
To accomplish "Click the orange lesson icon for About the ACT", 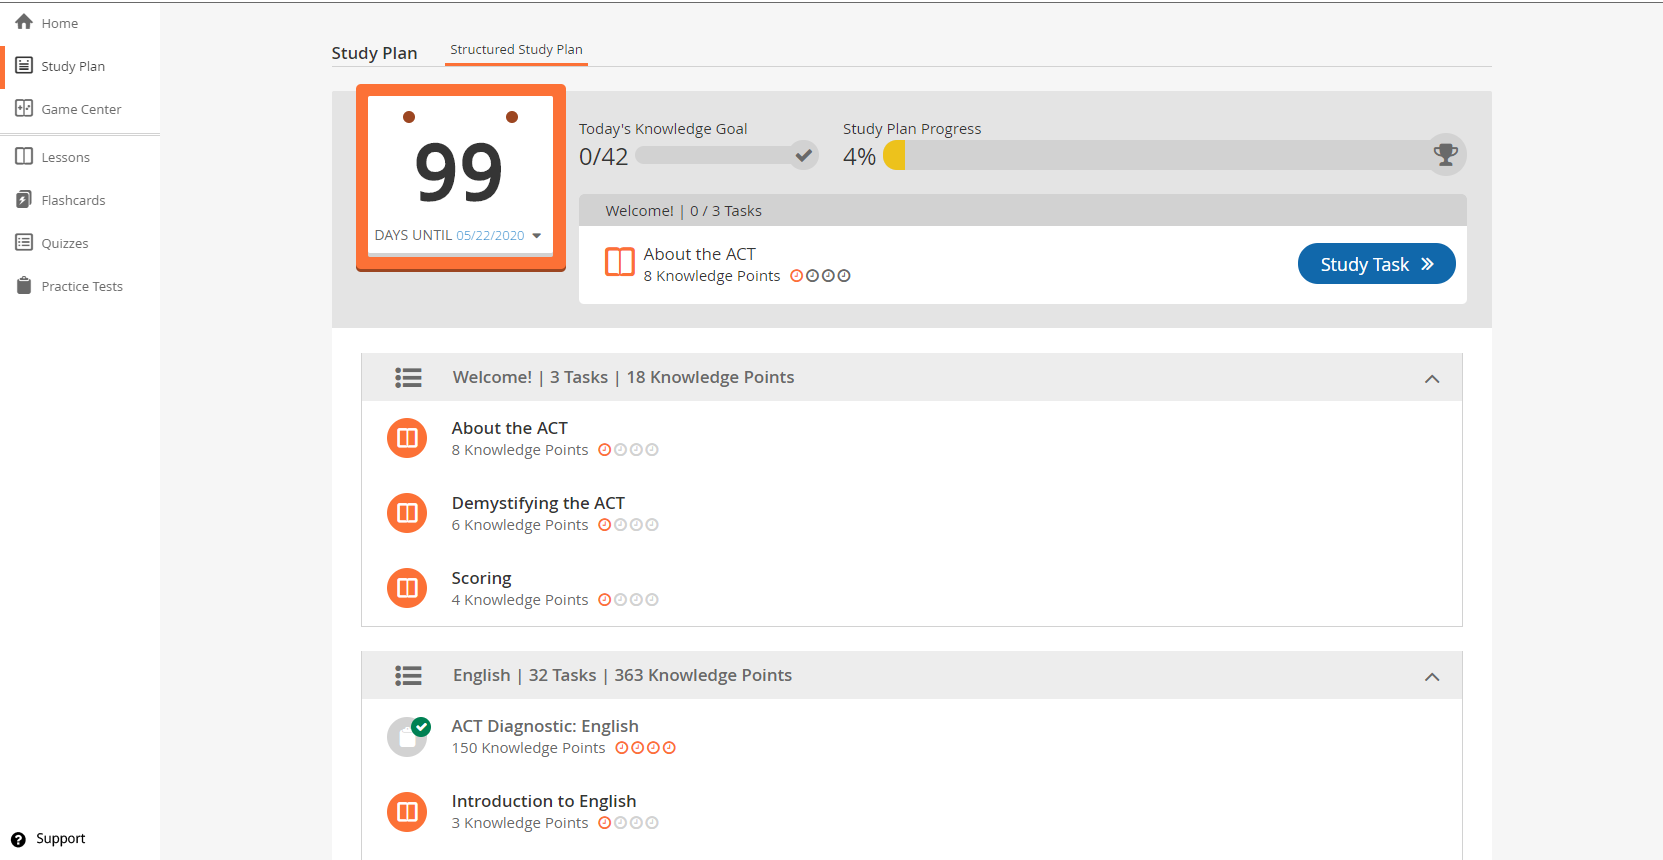I will tap(407, 438).
